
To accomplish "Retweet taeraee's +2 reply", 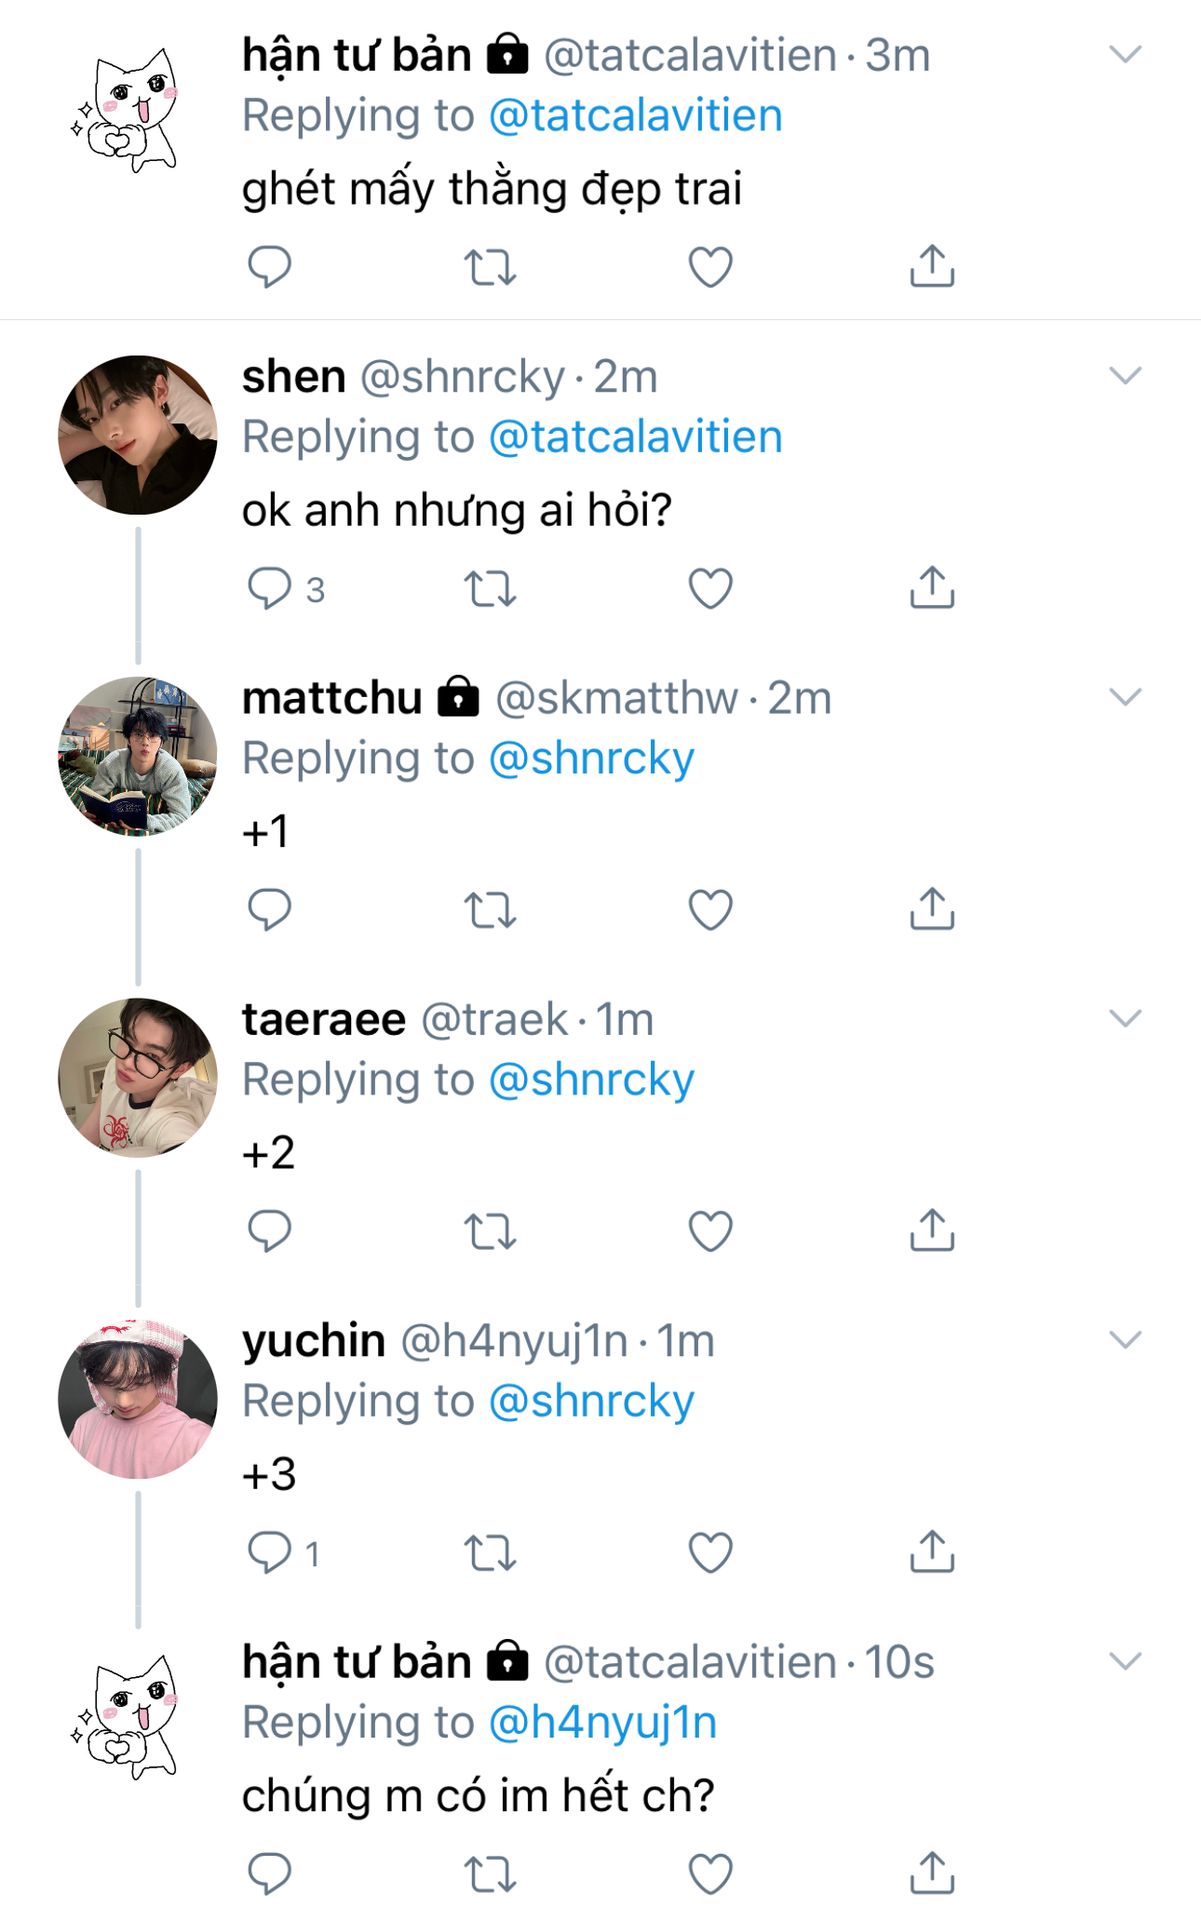I will pos(490,1231).
